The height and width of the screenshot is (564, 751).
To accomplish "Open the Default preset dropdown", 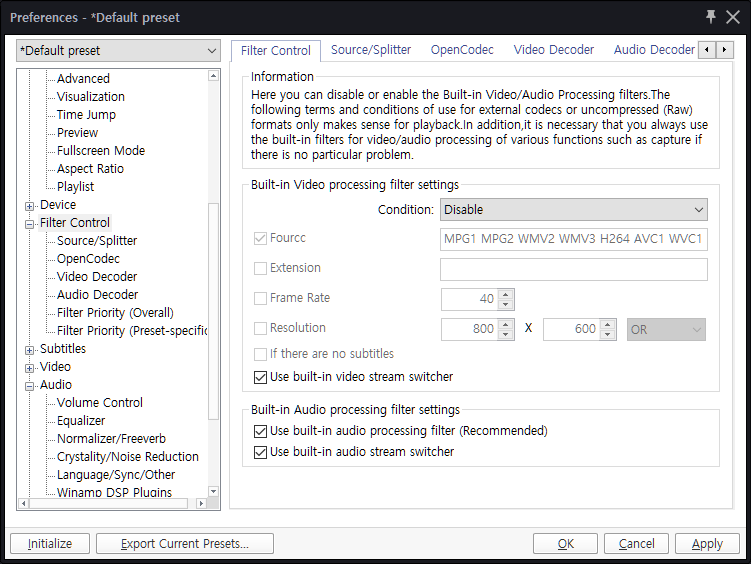I will [x=119, y=51].
